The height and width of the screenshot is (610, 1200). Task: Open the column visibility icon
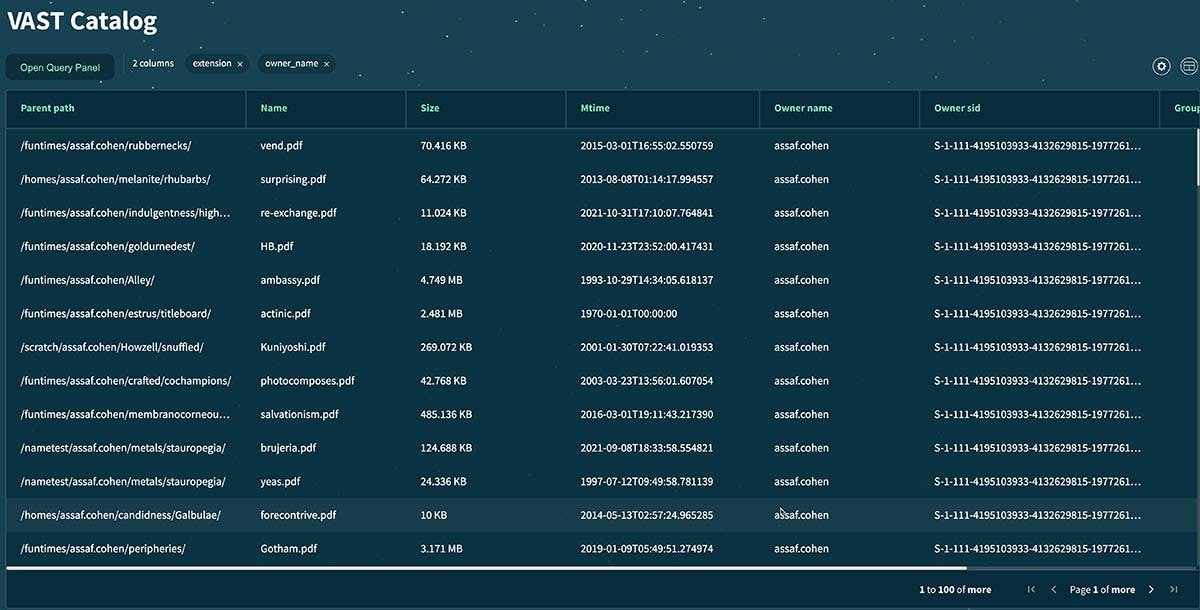pyautogui.click(x=1188, y=65)
